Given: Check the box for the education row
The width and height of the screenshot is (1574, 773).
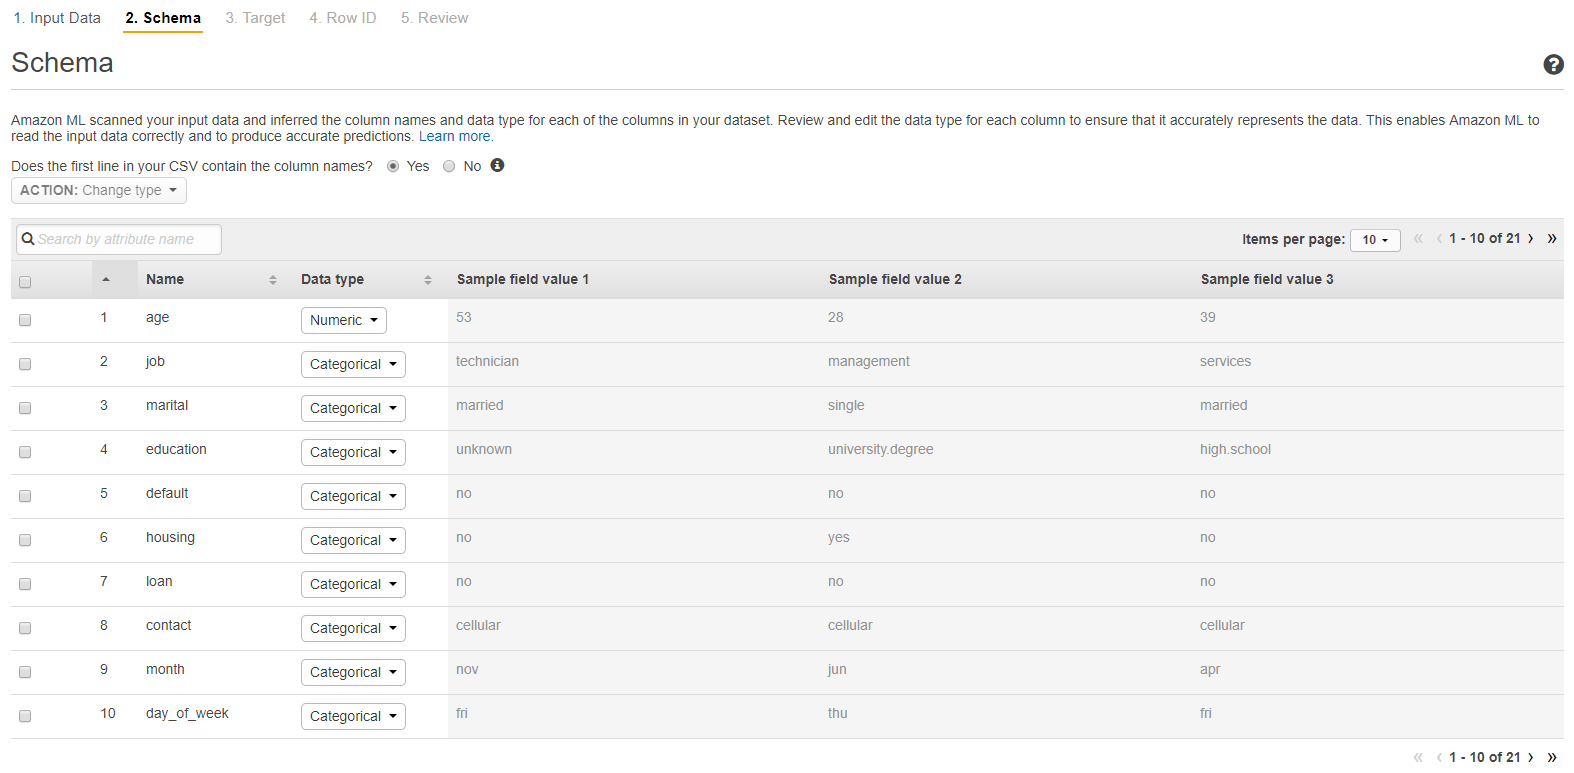Looking at the screenshot, I should [25, 452].
